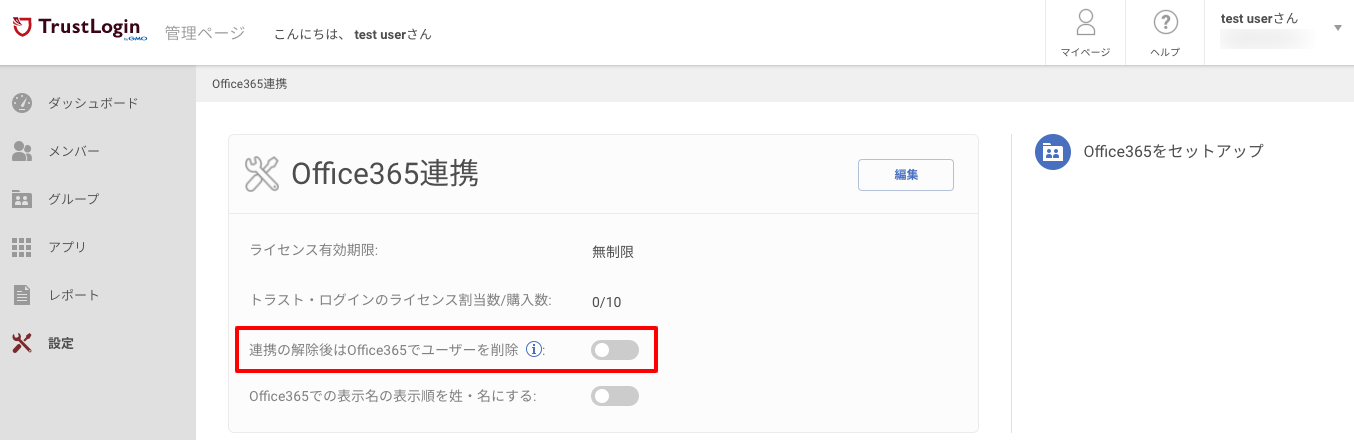Open the ヘルプ question mark icon
1354x440 pixels.
[x=1165, y=22]
